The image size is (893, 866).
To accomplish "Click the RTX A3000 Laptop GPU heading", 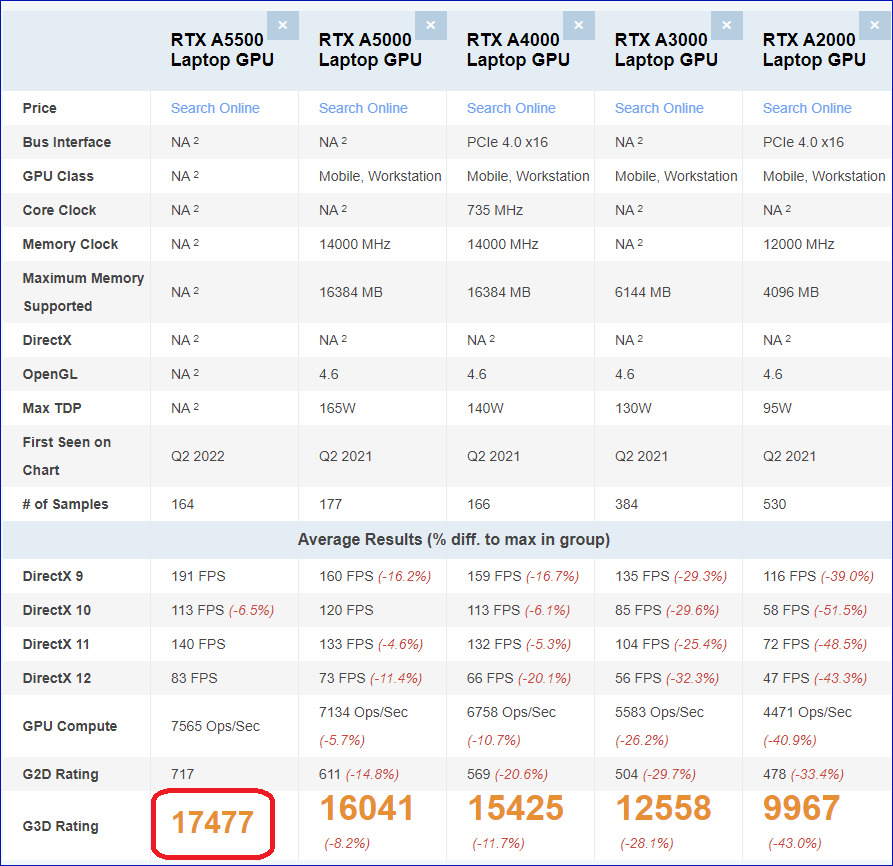I will [666, 50].
